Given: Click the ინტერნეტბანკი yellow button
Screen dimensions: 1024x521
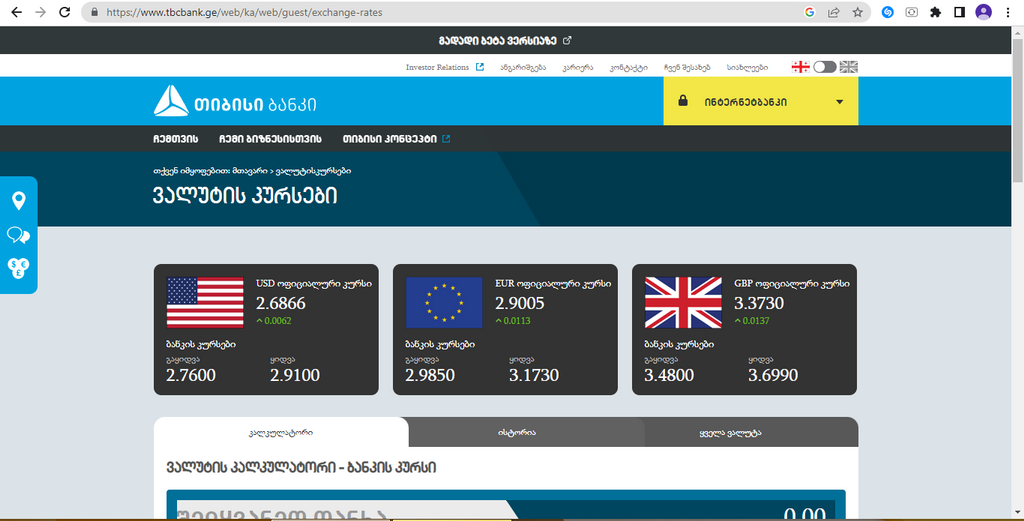Looking at the screenshot, I should [761, 101].
